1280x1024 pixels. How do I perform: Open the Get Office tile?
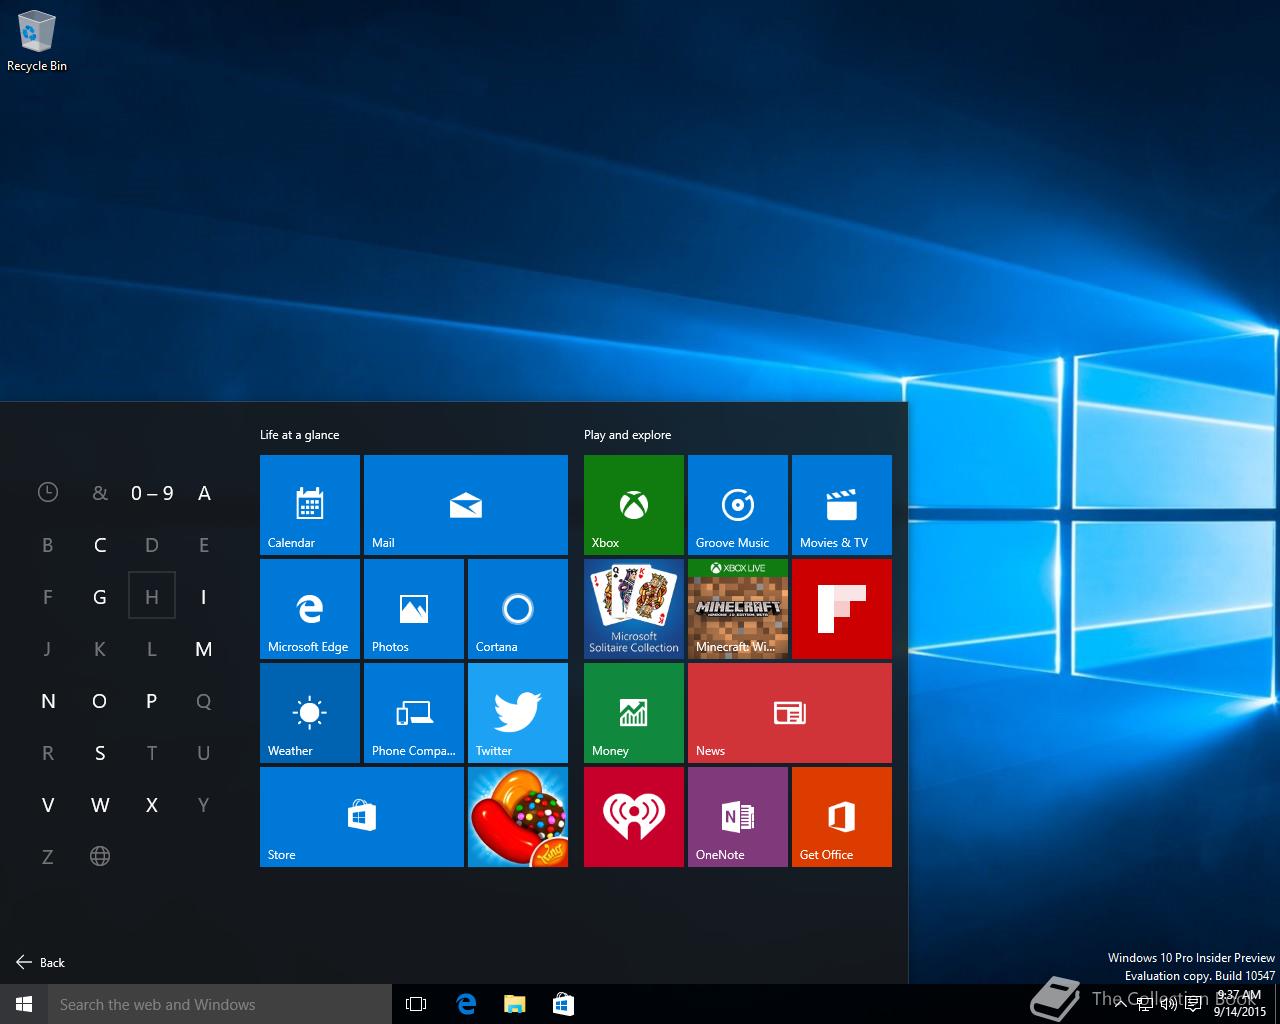pos(842,817)
